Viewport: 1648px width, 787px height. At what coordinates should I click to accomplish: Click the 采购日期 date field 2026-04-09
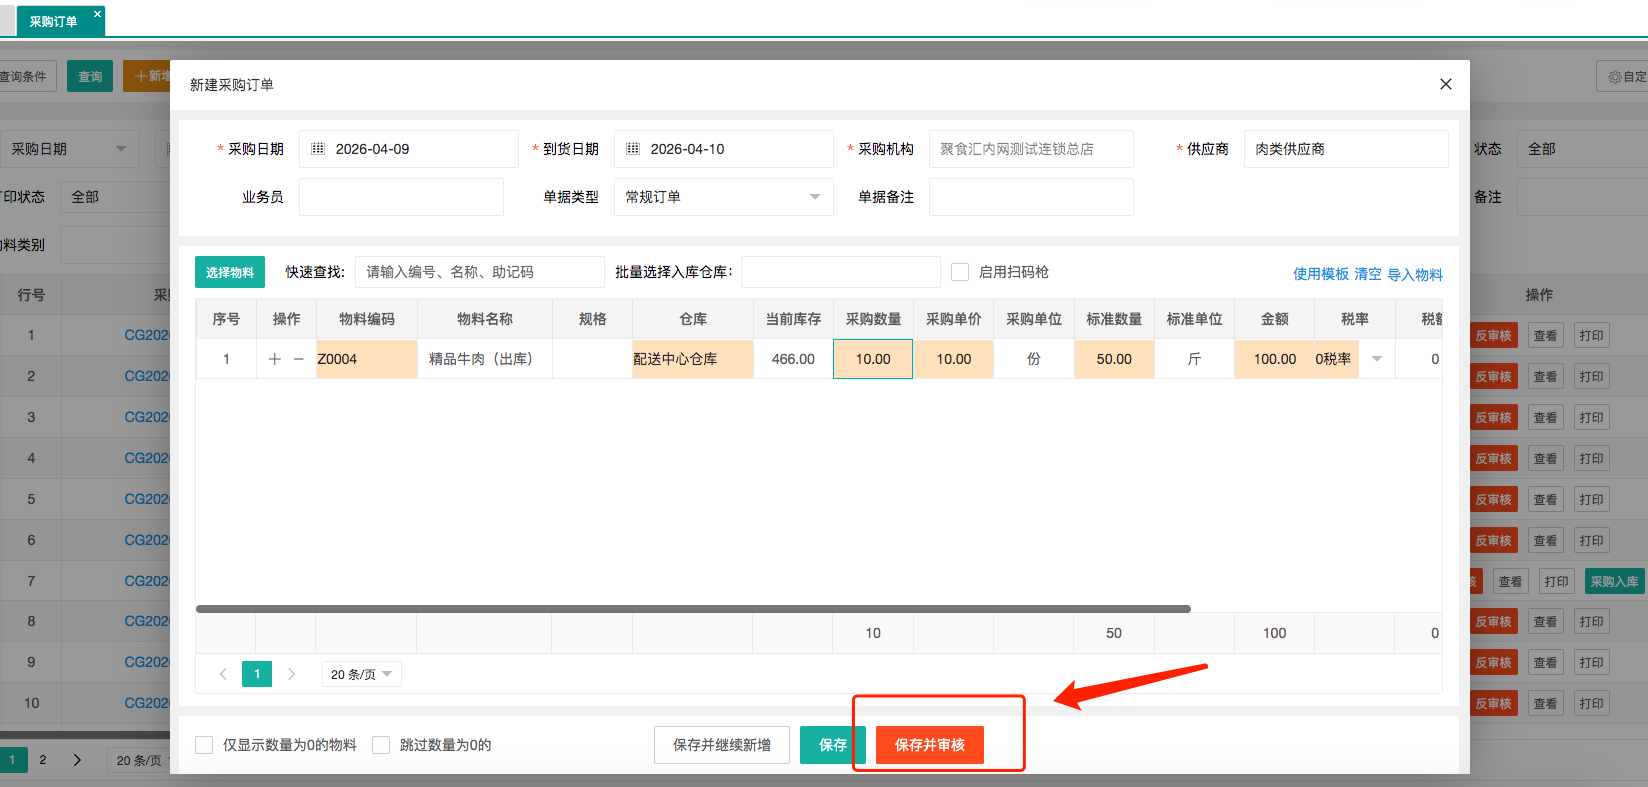click(409, 149)
